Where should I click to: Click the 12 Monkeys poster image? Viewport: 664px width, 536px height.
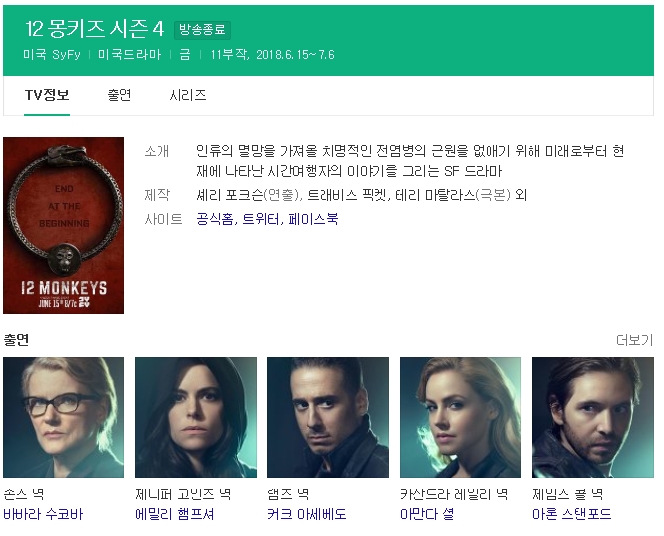click(x=64, y=225)
